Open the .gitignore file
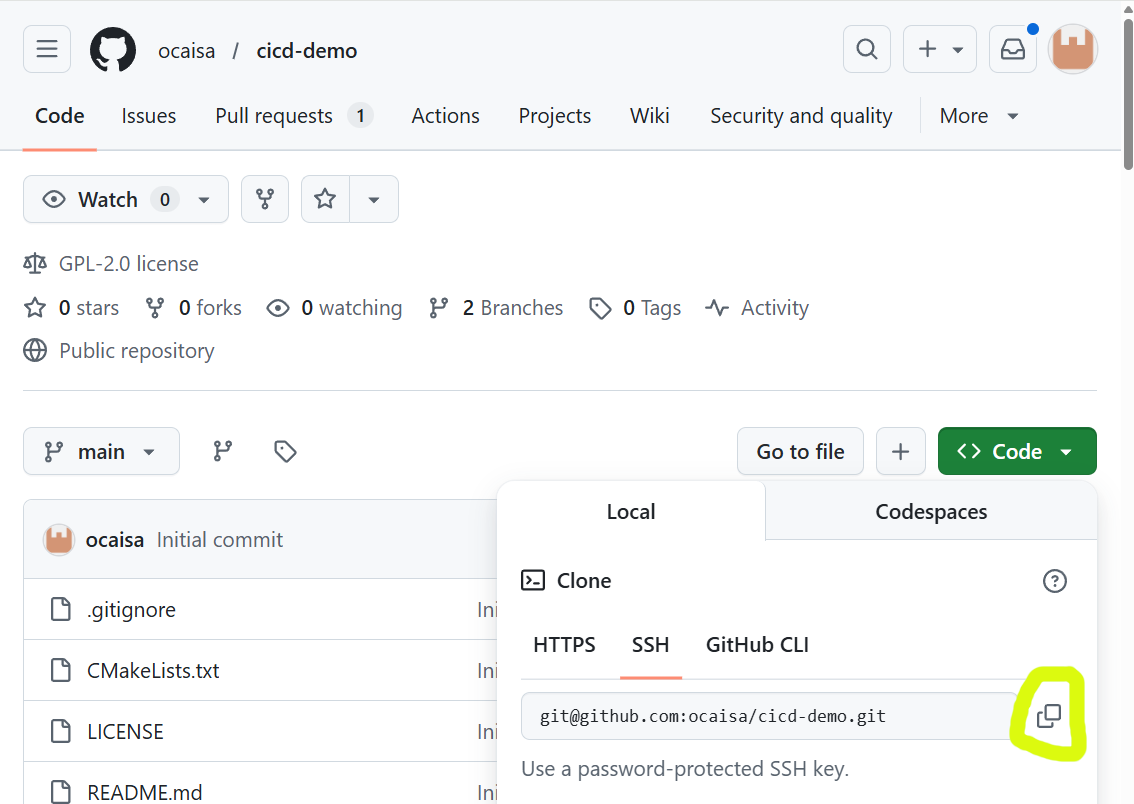 tap(132, 610)
